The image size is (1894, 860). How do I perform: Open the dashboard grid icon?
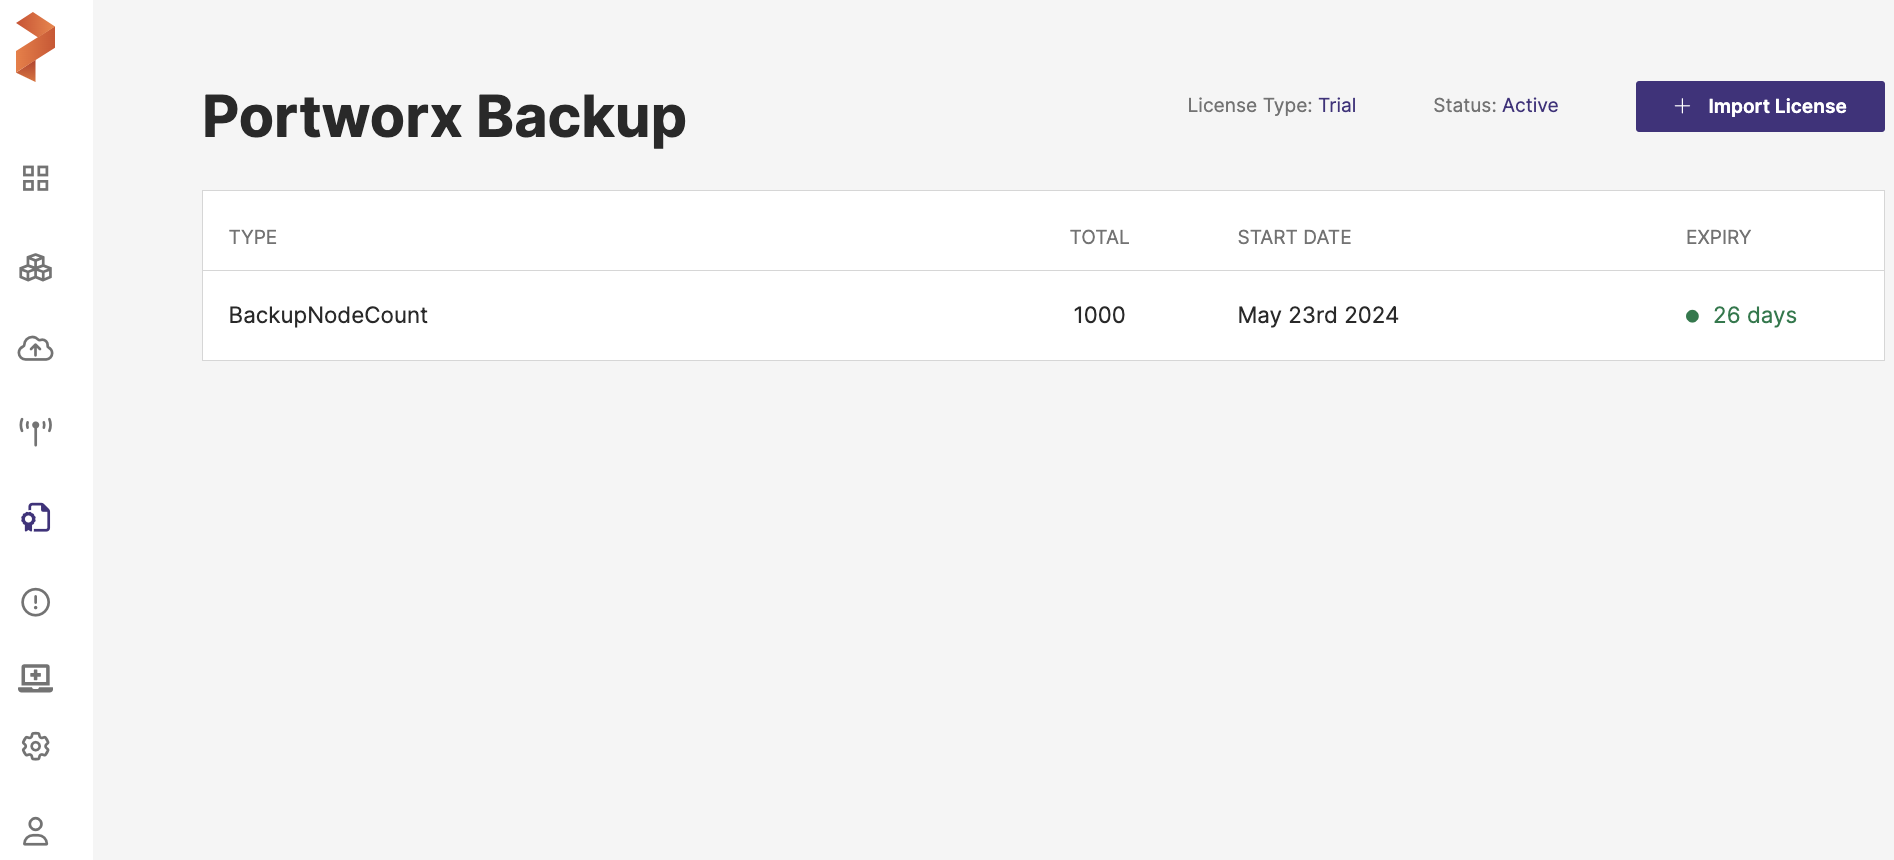(x=36, y=179)
